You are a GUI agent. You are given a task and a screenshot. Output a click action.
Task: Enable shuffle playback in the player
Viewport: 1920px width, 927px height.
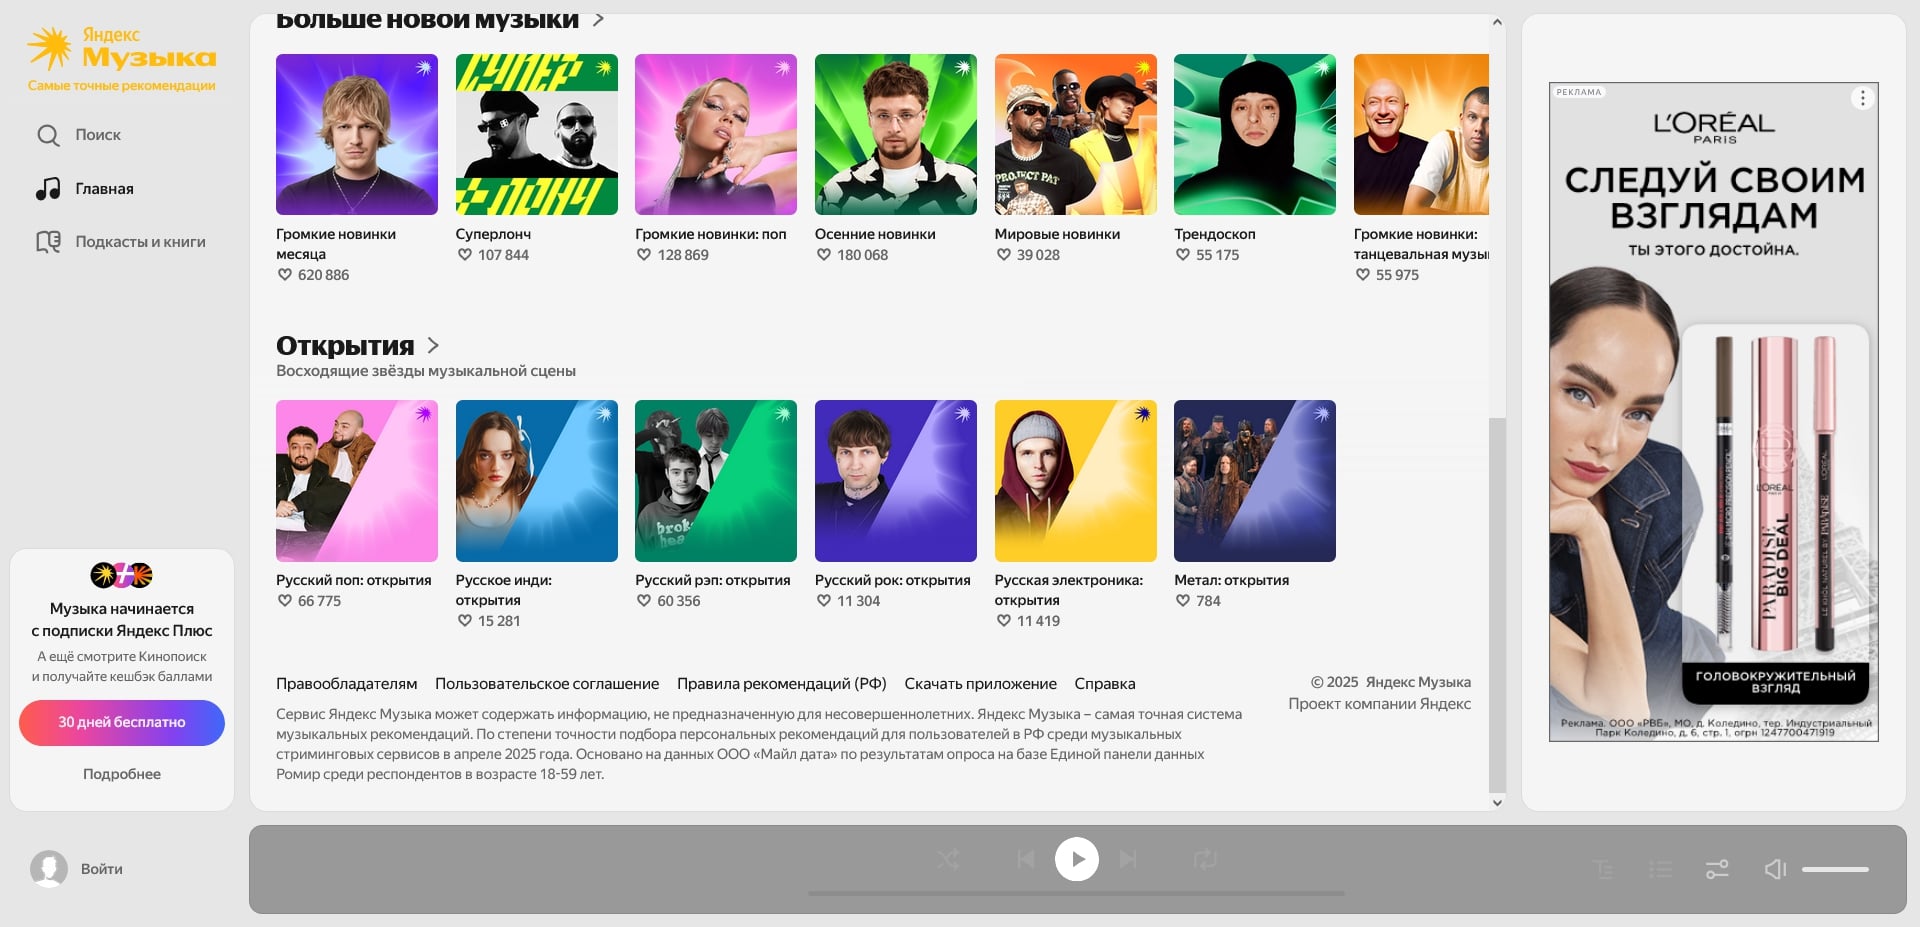[x=948, y=859]
